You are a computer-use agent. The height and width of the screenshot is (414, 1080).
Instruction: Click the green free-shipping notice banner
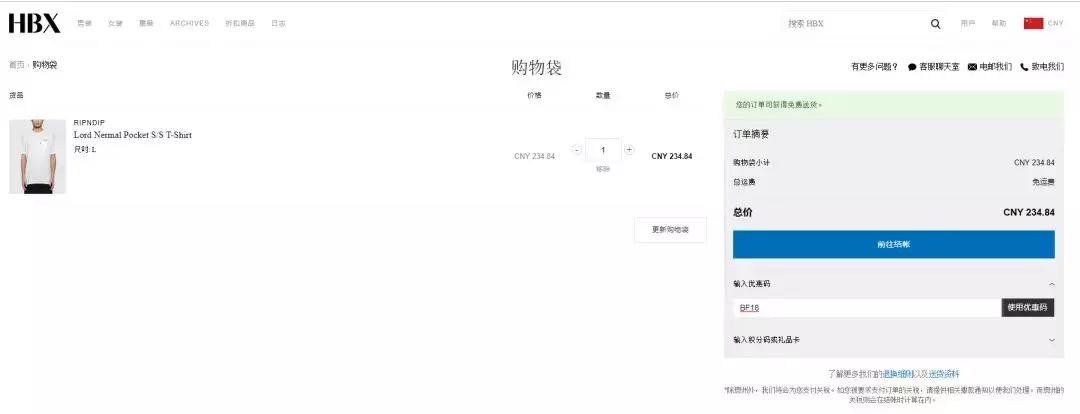893,105
